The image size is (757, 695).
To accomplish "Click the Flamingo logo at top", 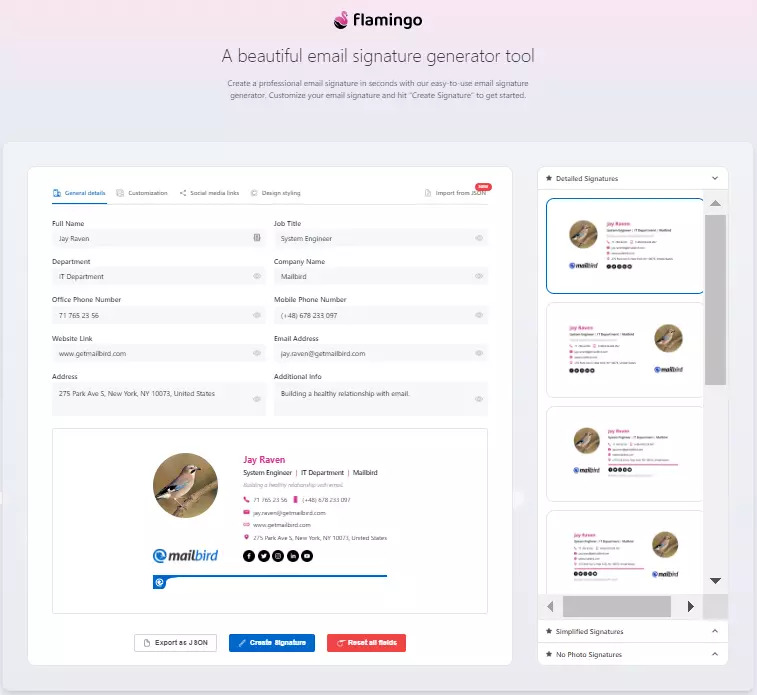I will click(x=378, y=20).
